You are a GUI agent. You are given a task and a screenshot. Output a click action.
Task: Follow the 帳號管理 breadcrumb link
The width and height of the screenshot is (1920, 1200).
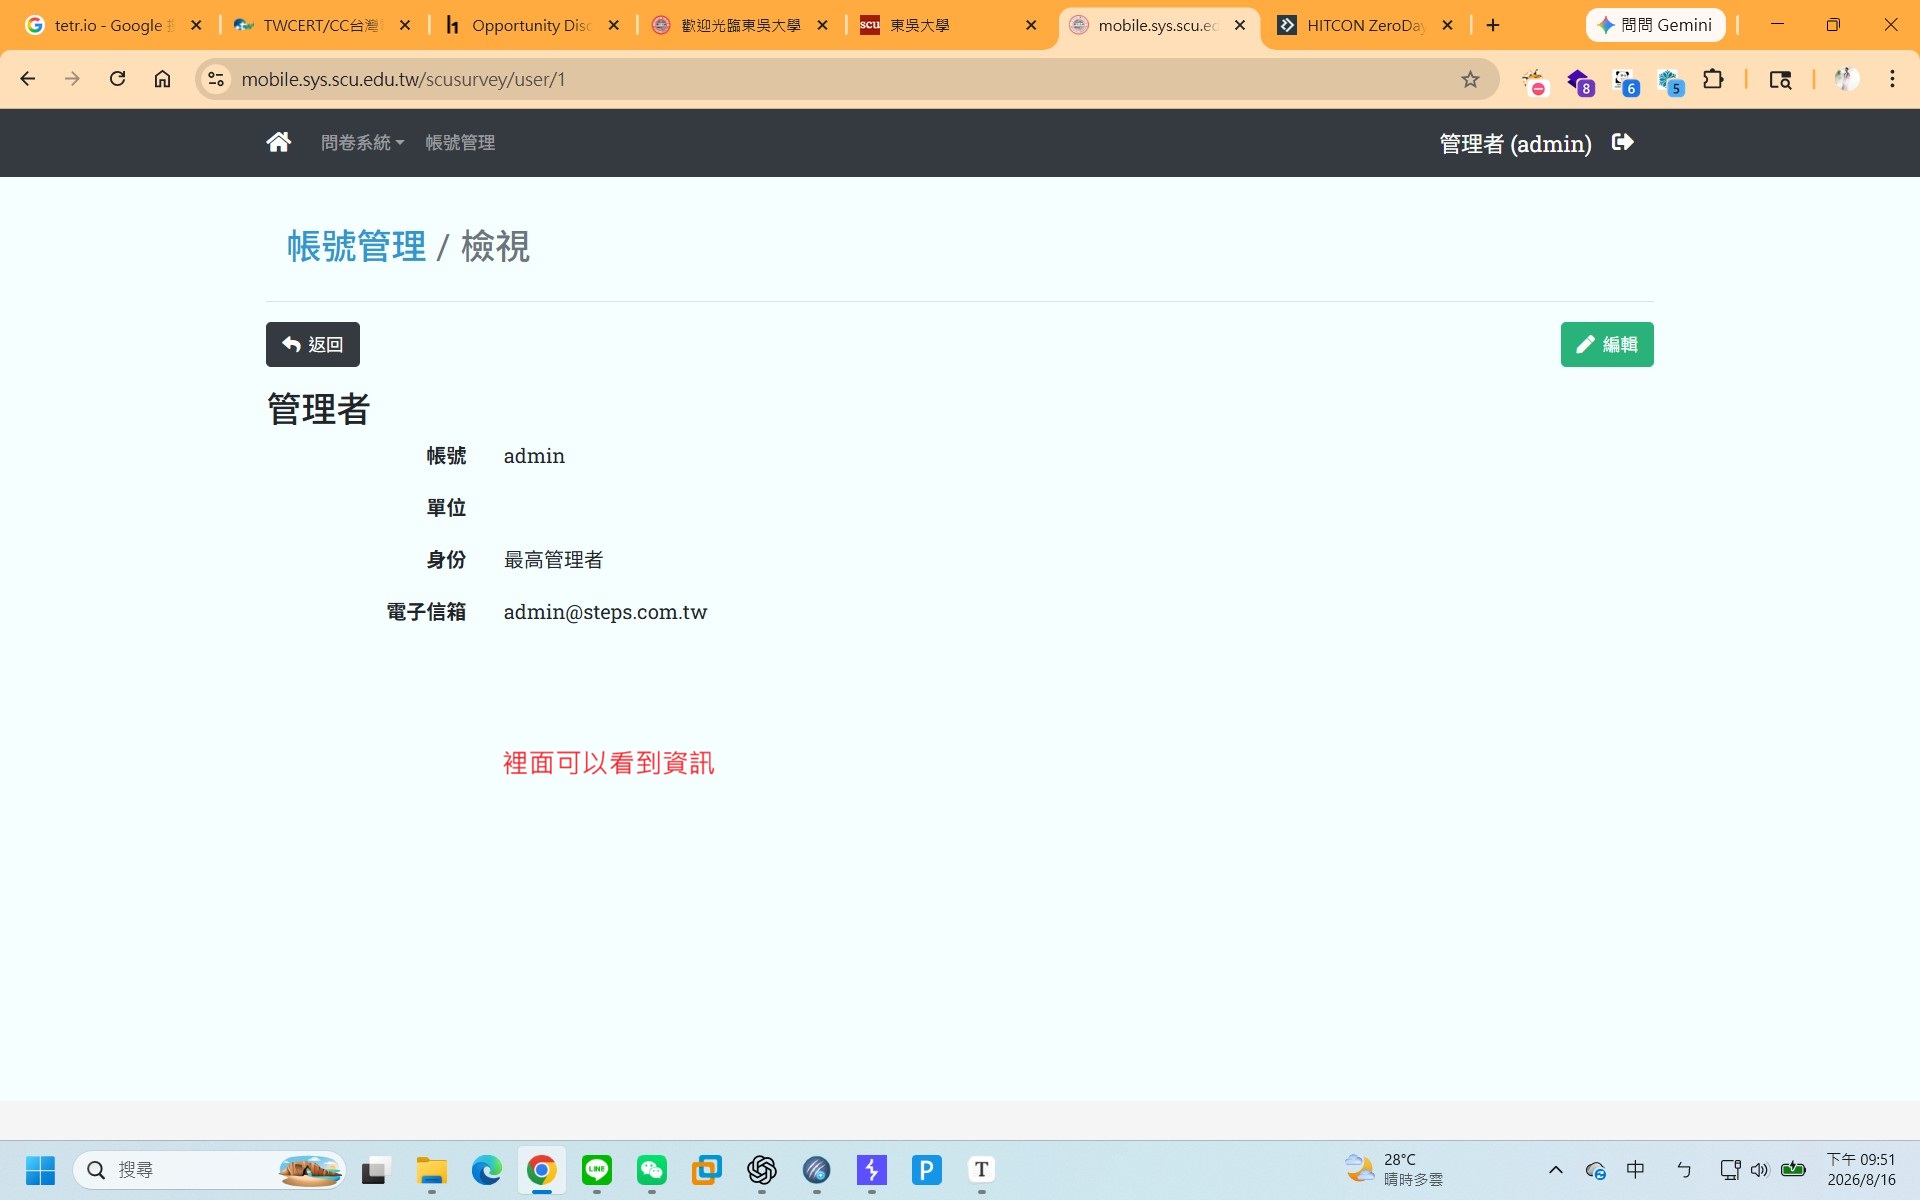[x=357, y=246]
